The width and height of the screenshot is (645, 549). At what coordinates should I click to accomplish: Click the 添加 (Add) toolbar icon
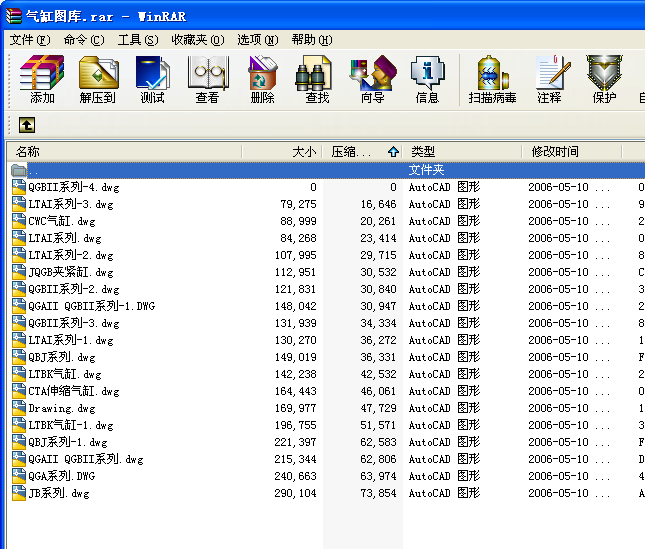42,79
